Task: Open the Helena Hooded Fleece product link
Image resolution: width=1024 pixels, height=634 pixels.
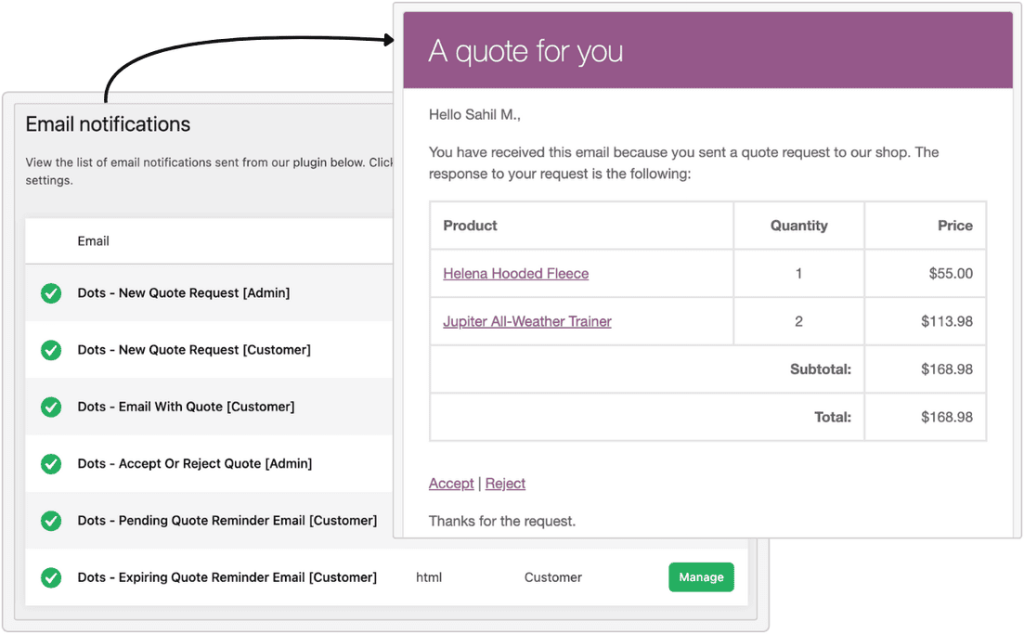Action: [516, 274]
